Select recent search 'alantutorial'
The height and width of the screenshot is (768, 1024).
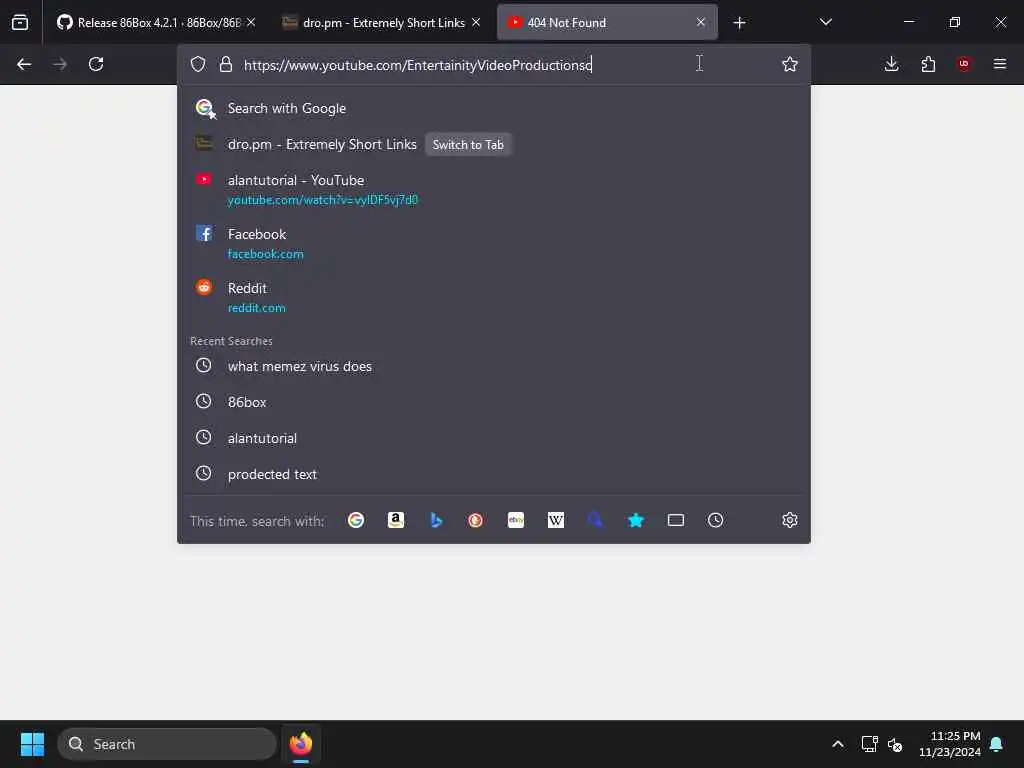494,438
